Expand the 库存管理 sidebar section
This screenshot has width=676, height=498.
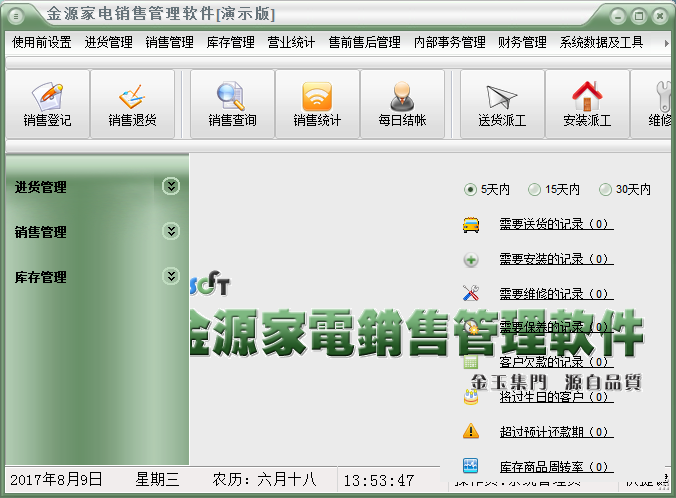(x=171, y=276)
